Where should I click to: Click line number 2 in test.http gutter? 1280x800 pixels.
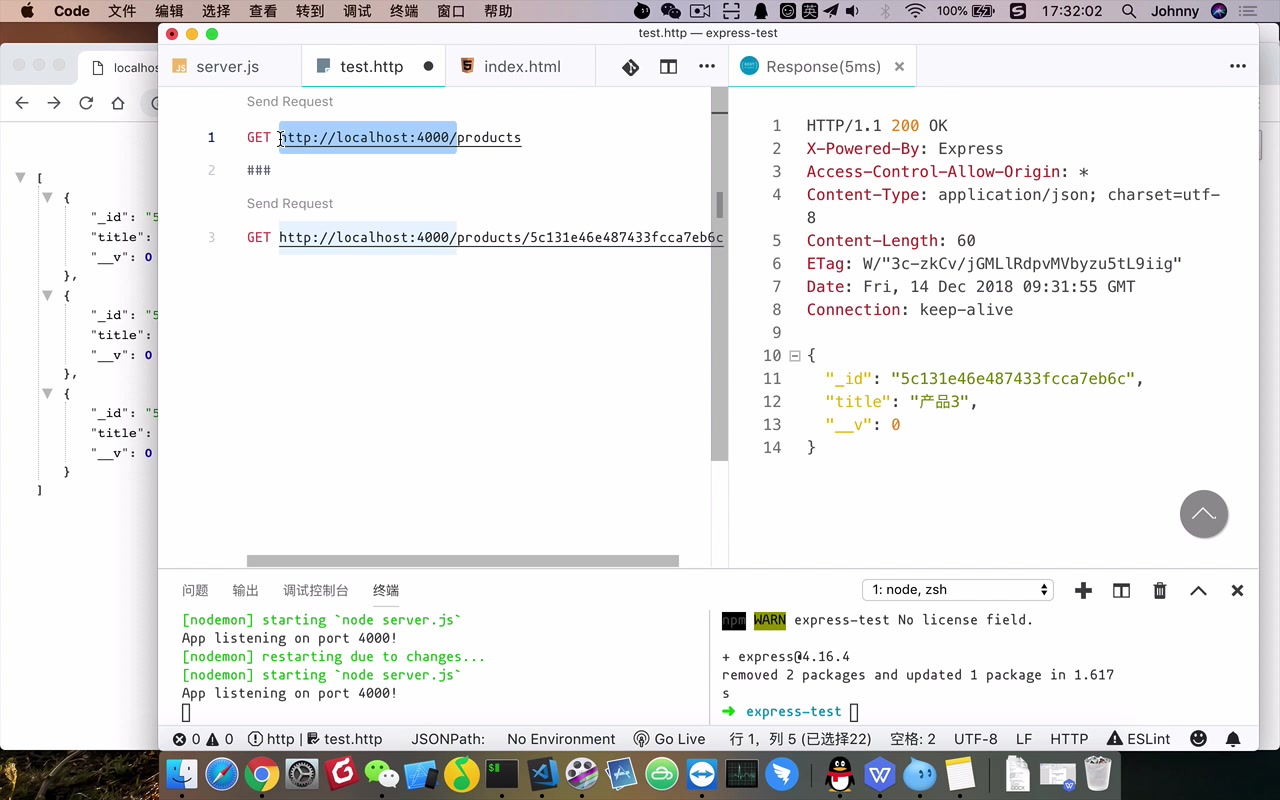point(211,170)
